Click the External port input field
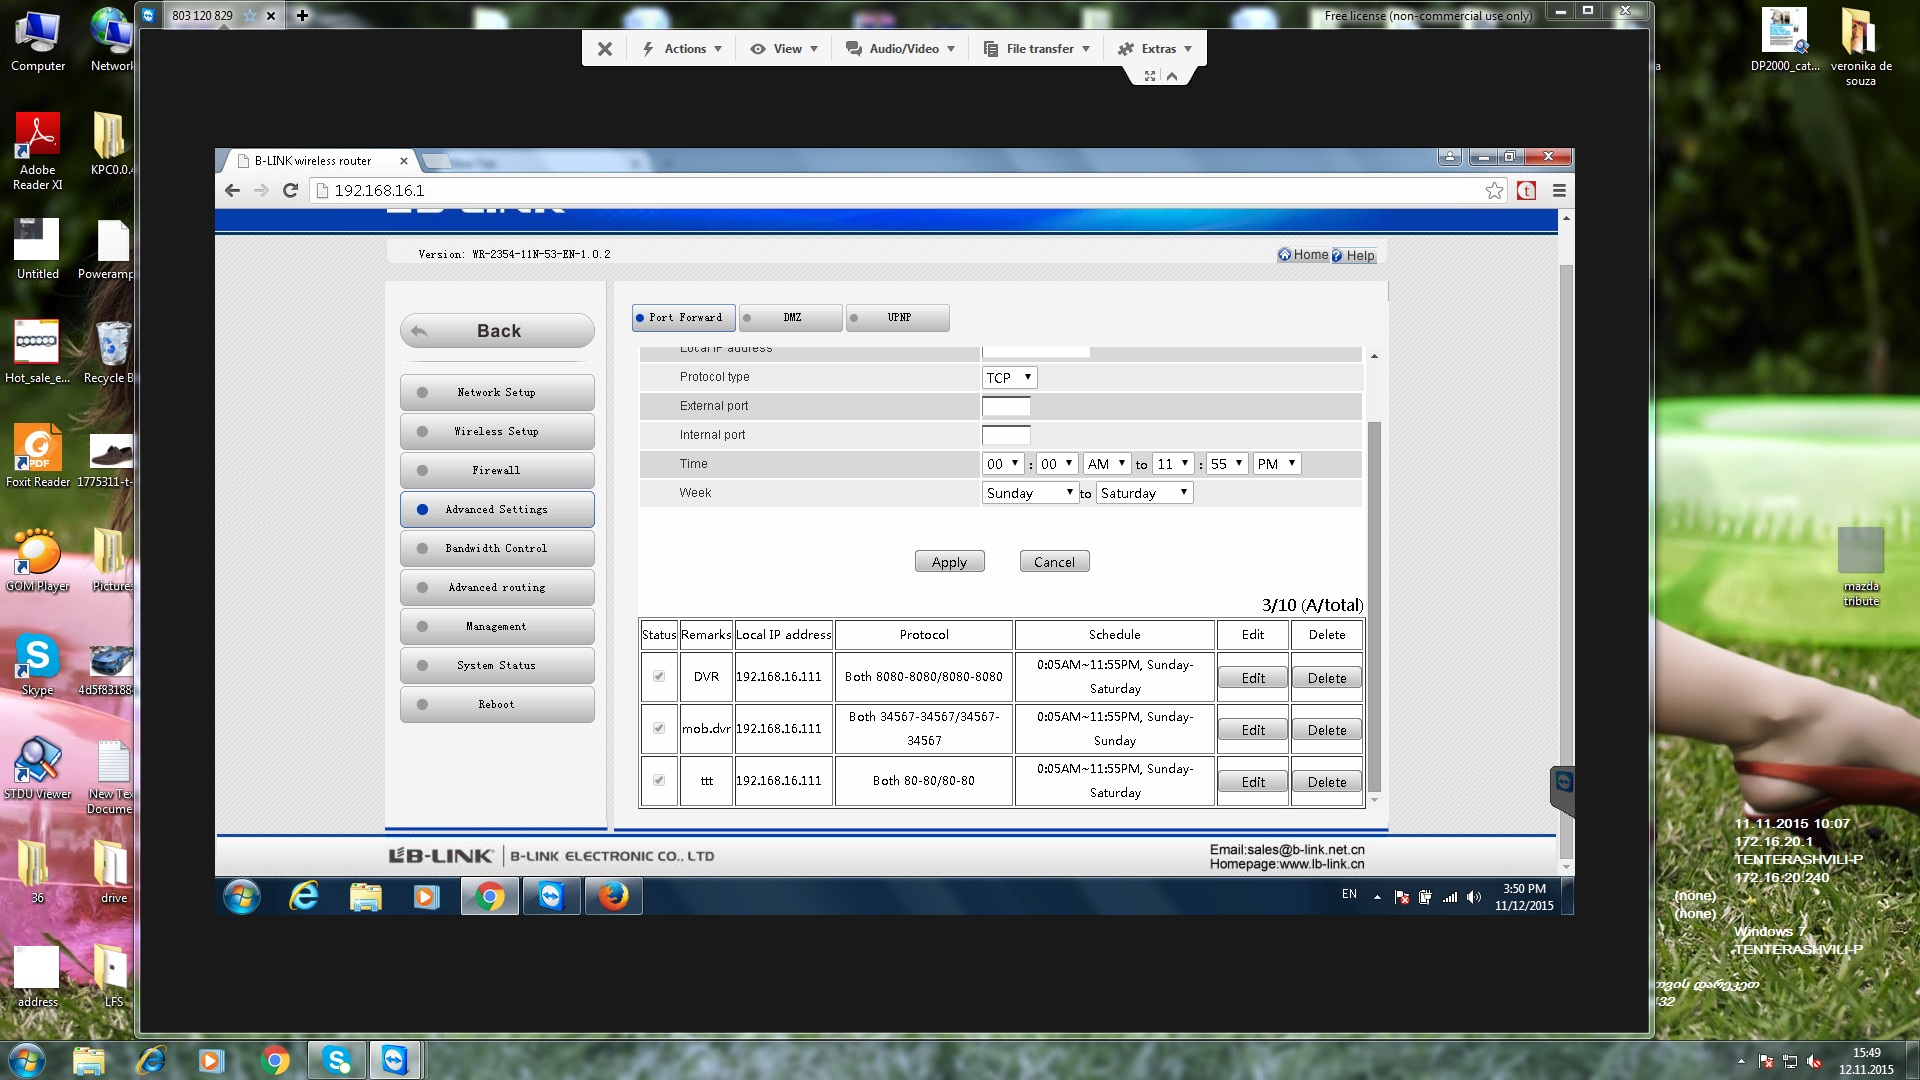Image resolution: width=1920 pixels, height=1080 pixels. tap(1005, 406)
